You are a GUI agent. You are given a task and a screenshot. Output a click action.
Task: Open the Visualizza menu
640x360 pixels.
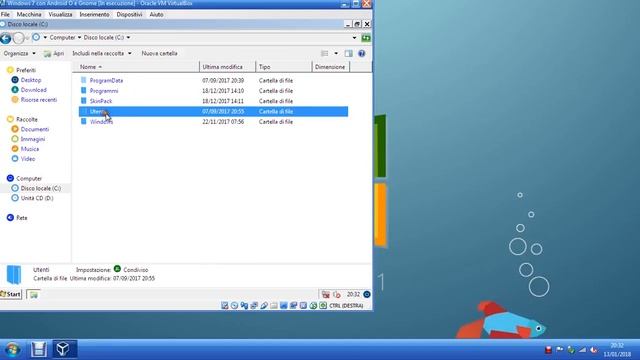point(60,14)
